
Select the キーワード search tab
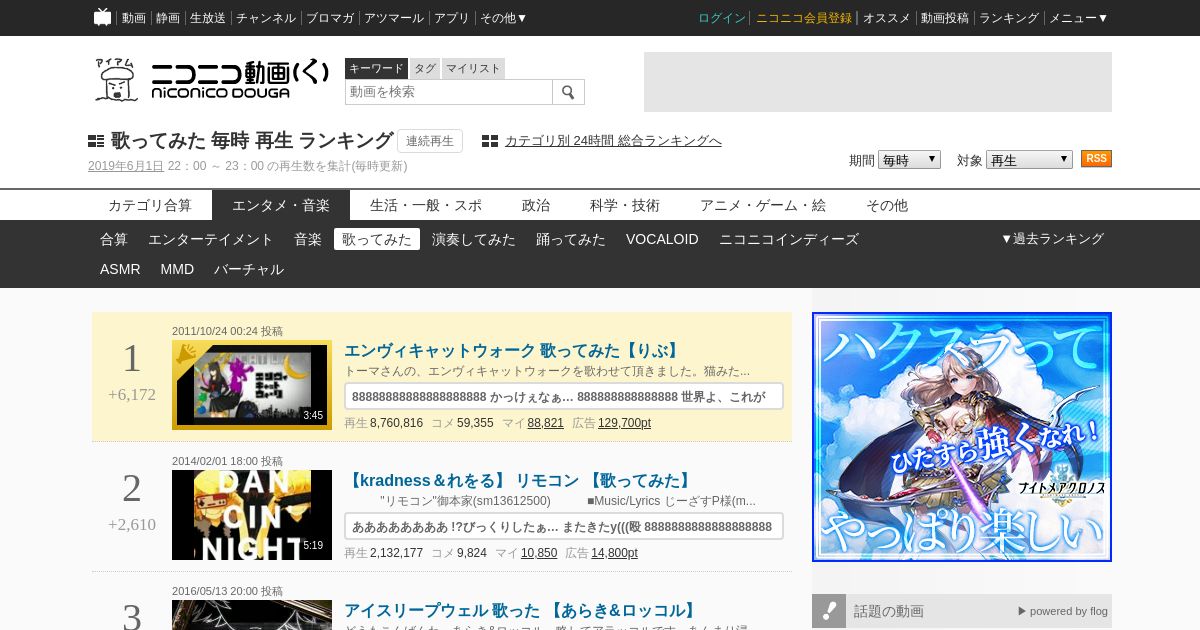click(376, 68)
